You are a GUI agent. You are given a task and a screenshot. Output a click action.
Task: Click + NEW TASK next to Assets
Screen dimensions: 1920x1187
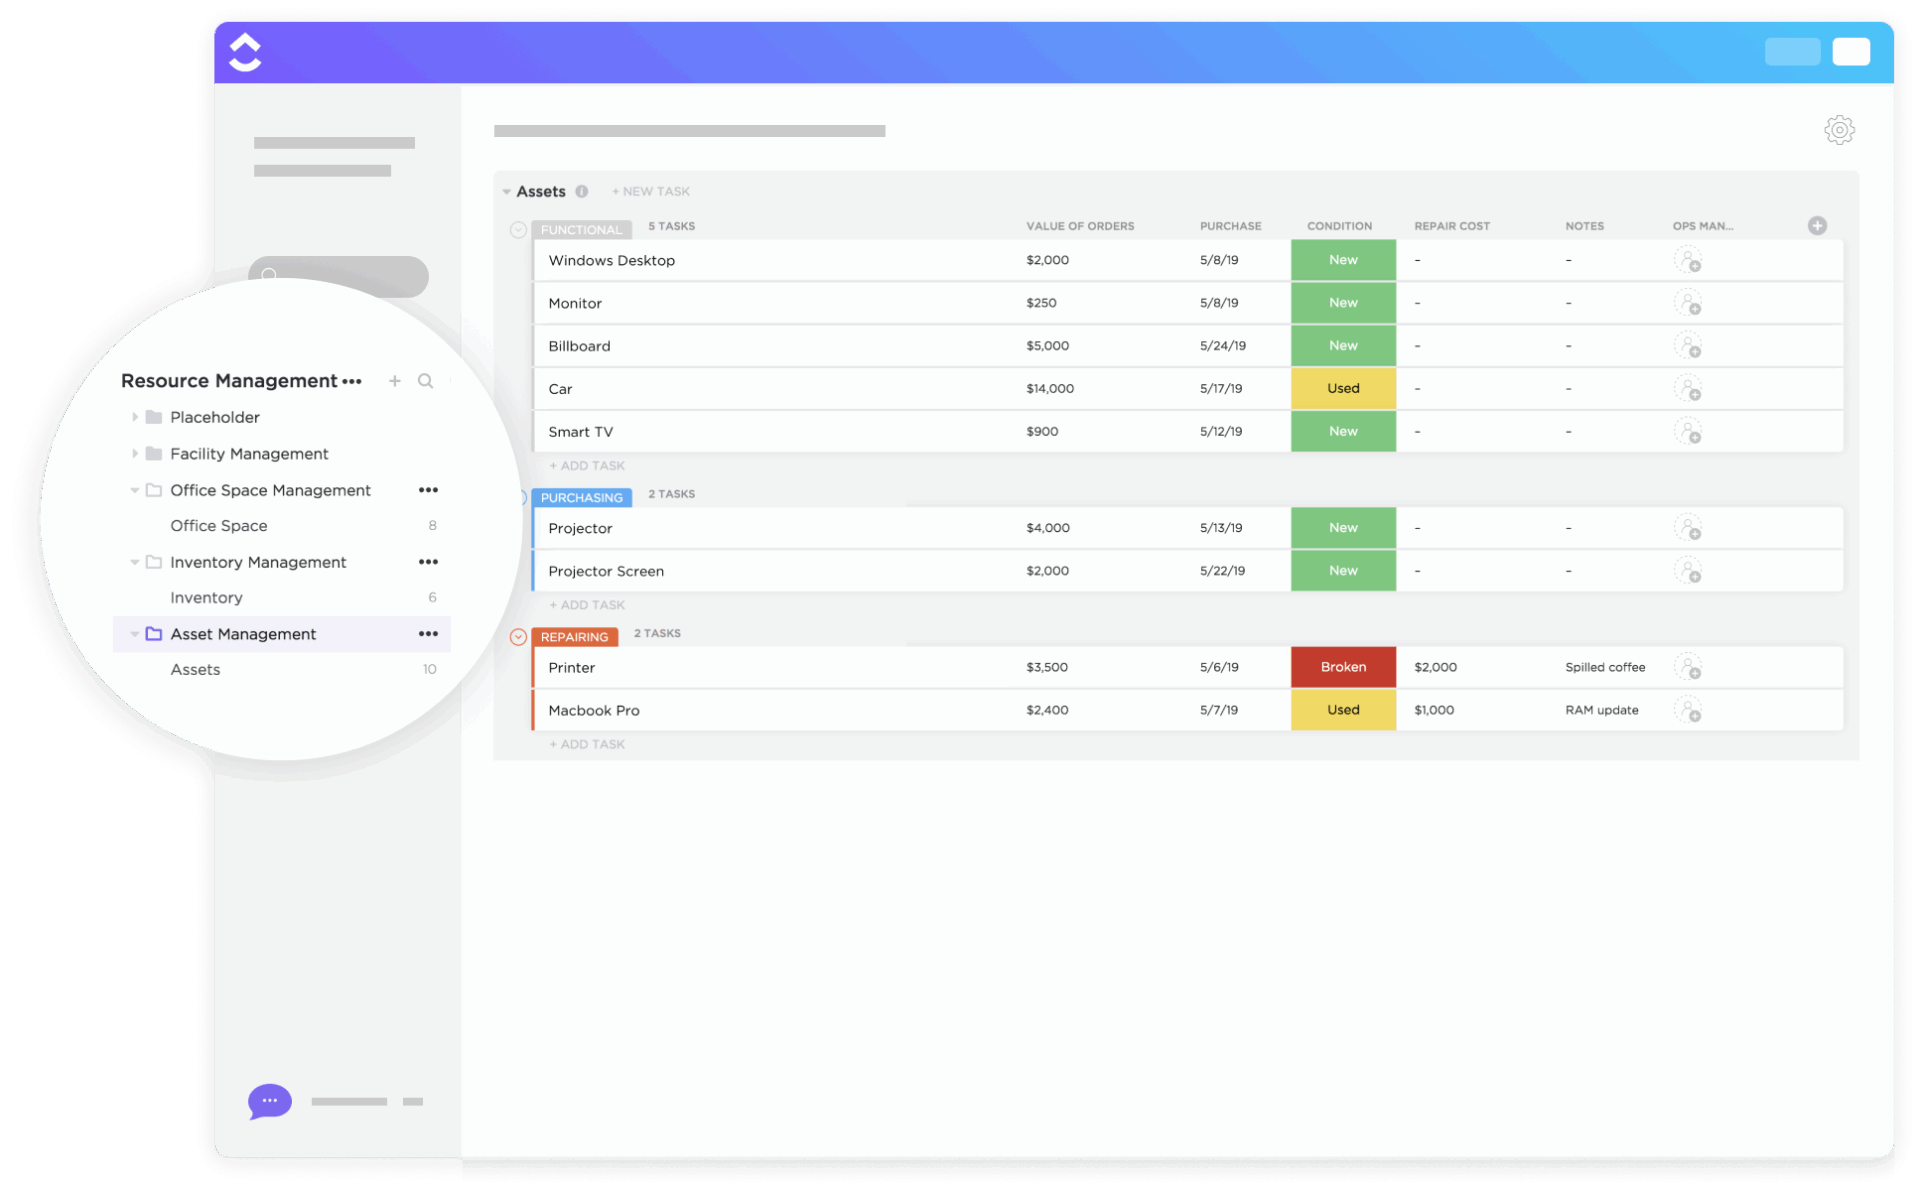651,191
